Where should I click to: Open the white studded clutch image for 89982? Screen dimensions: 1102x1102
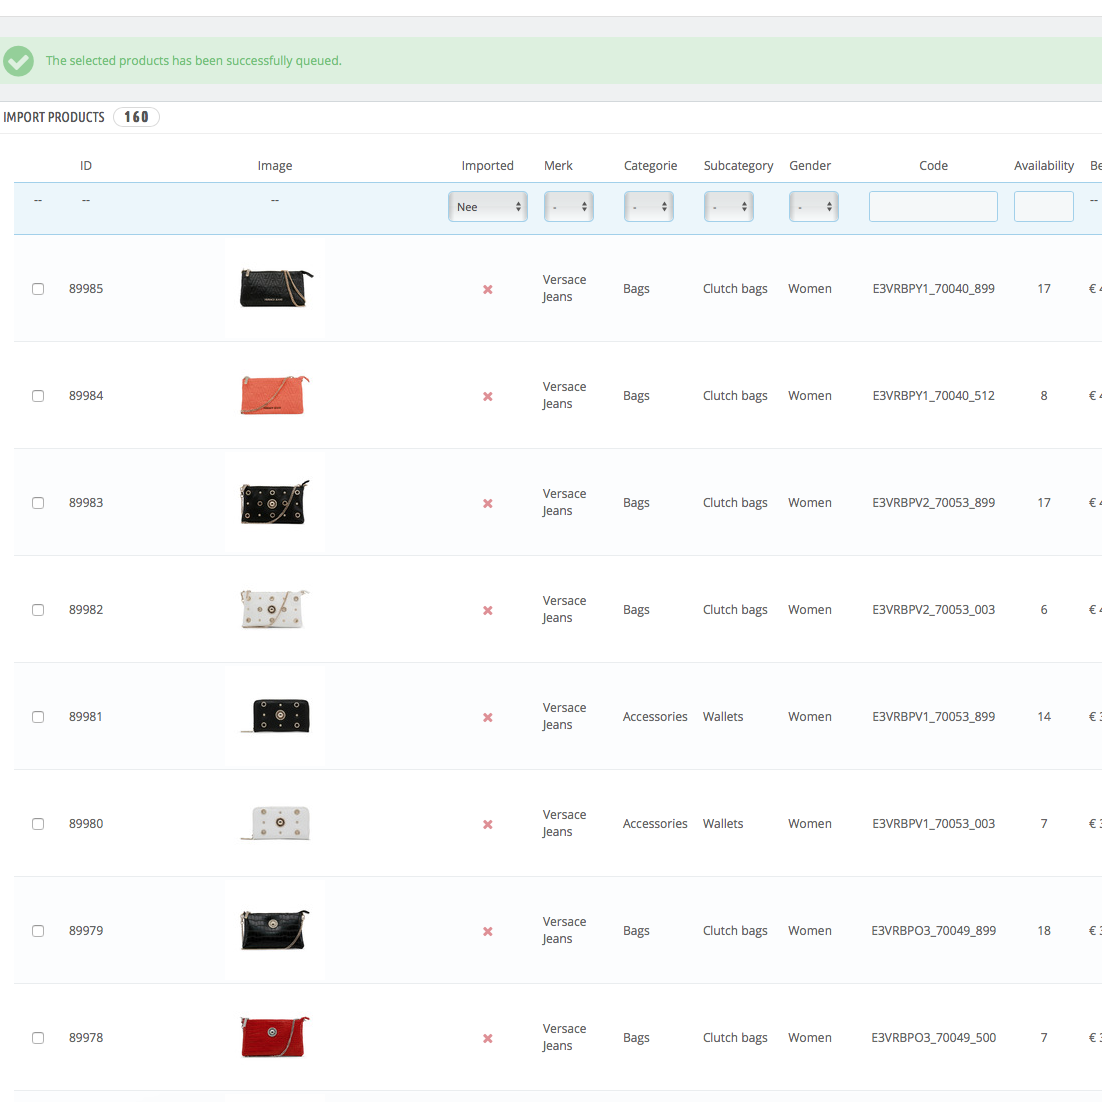275,609
